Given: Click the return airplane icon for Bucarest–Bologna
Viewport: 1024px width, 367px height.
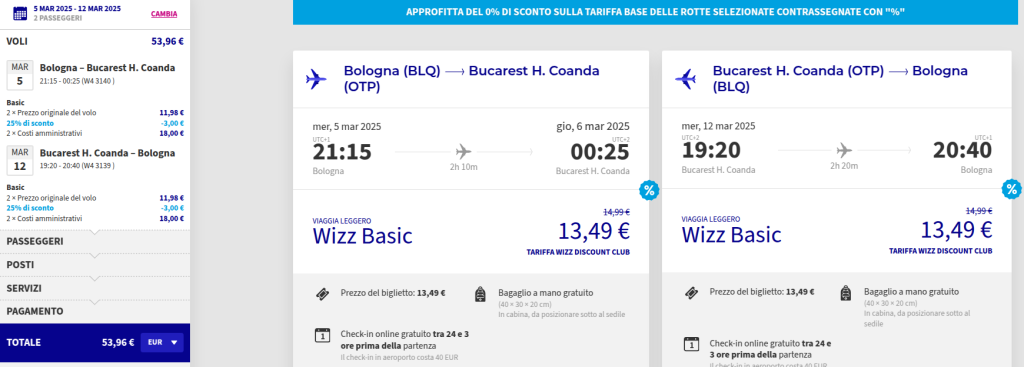Looking at the screenshot, I should (686, 79).
